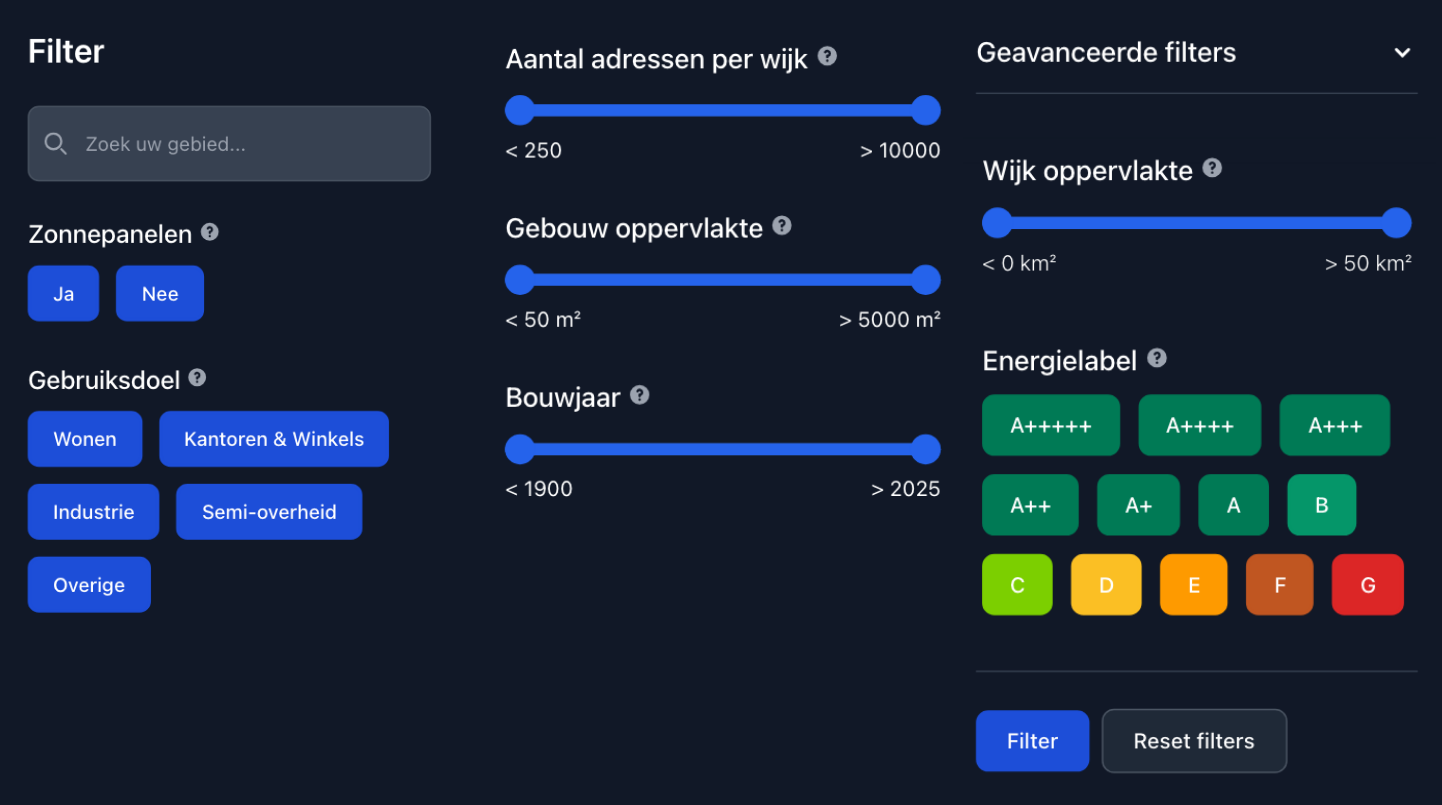Open the Energielabel info icon
Image resolution: width=1442 pixels, height=805 pixels.
click(1157, 358)
